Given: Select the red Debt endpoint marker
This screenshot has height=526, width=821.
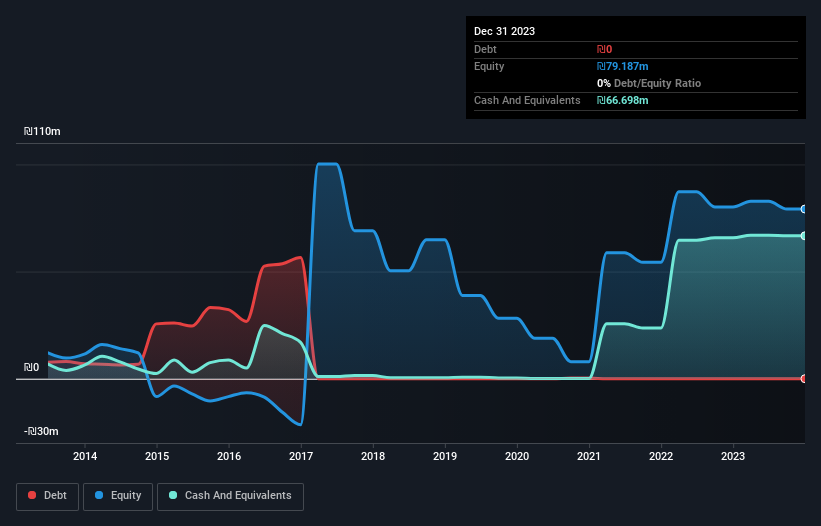Looking at the screenshot, I should 804,378.
